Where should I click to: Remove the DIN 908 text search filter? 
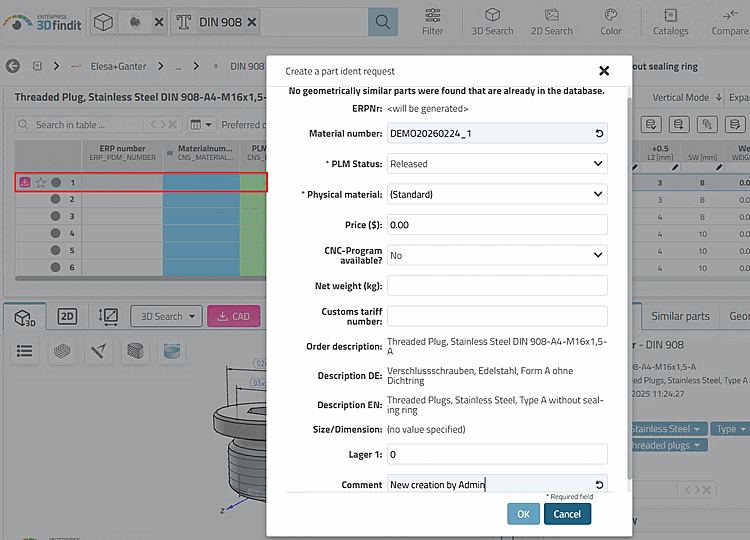click(x=252, y=22)
